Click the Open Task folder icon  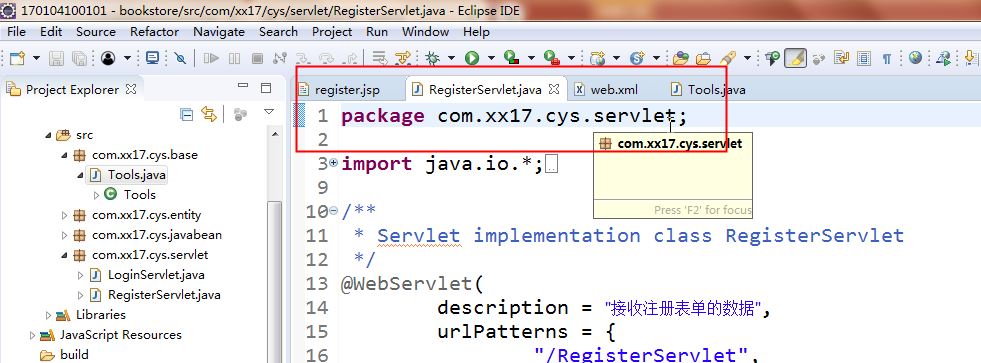pyautogui.click(x=704, y=58)
